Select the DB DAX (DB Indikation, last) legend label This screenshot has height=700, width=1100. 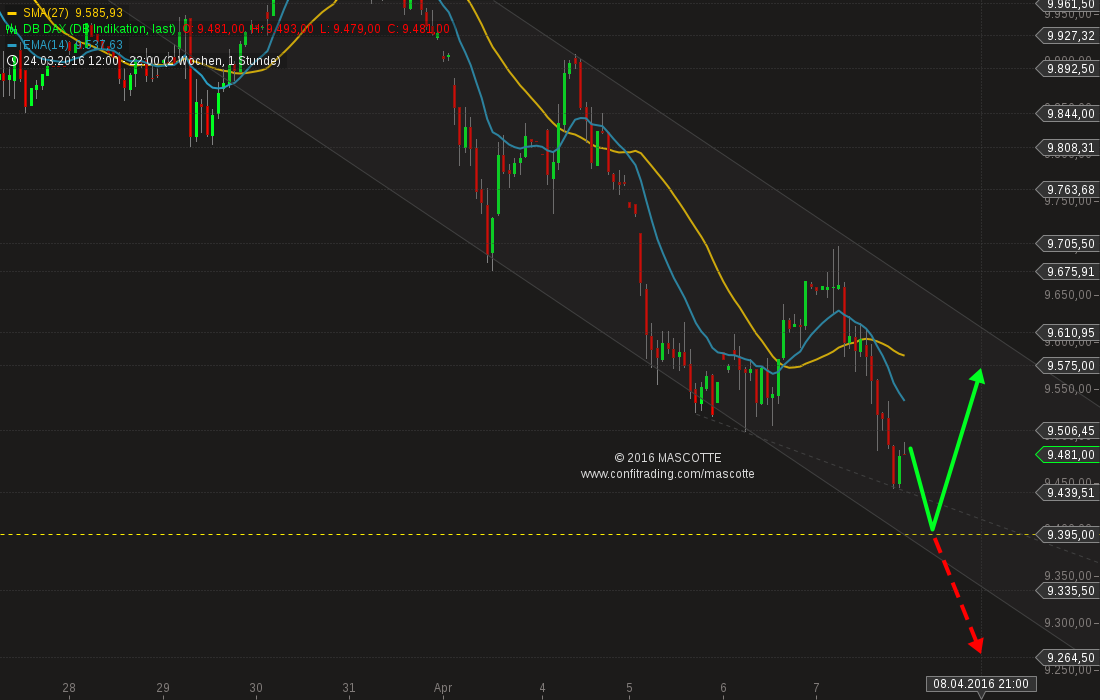click(99, 29)
